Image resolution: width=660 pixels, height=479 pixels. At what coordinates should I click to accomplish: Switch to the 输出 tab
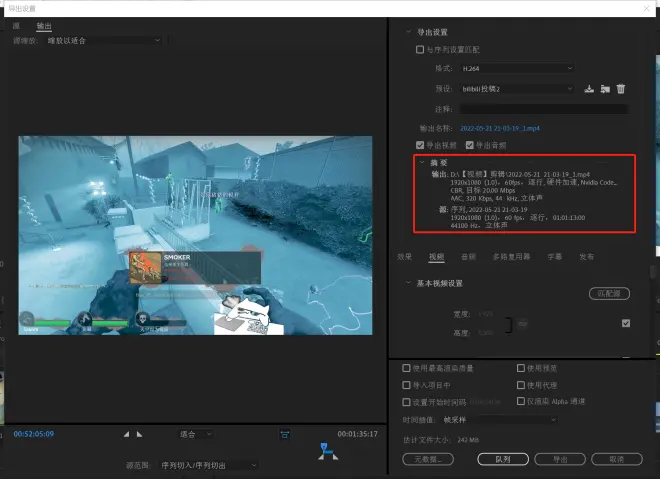pos(44,26)
